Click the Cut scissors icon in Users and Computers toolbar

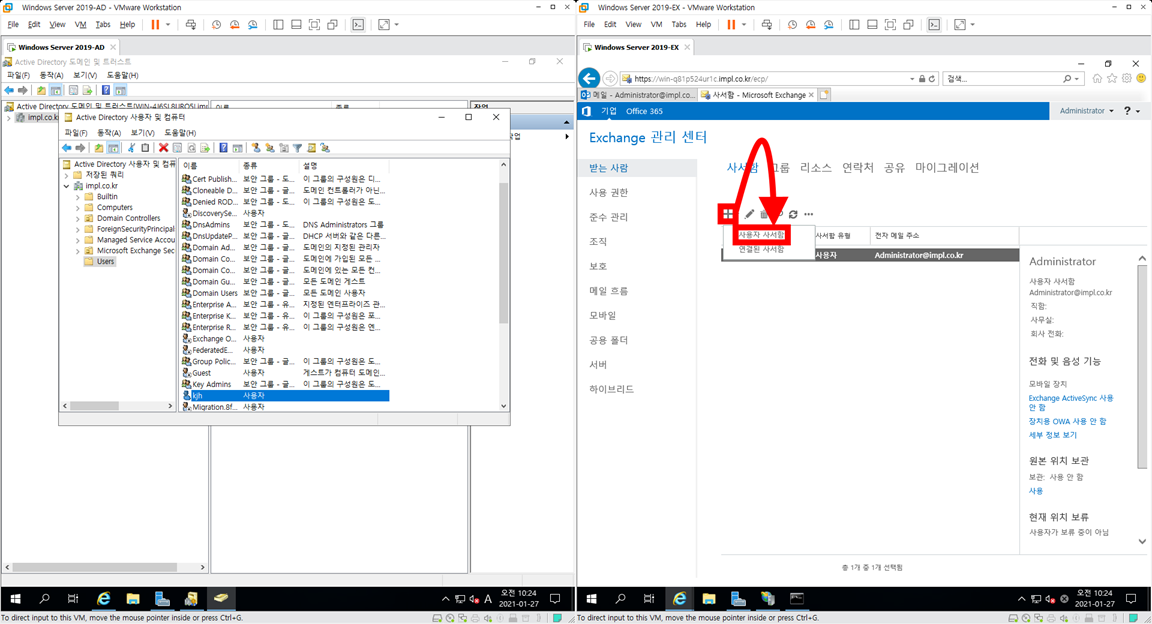(x=132, y=148)
